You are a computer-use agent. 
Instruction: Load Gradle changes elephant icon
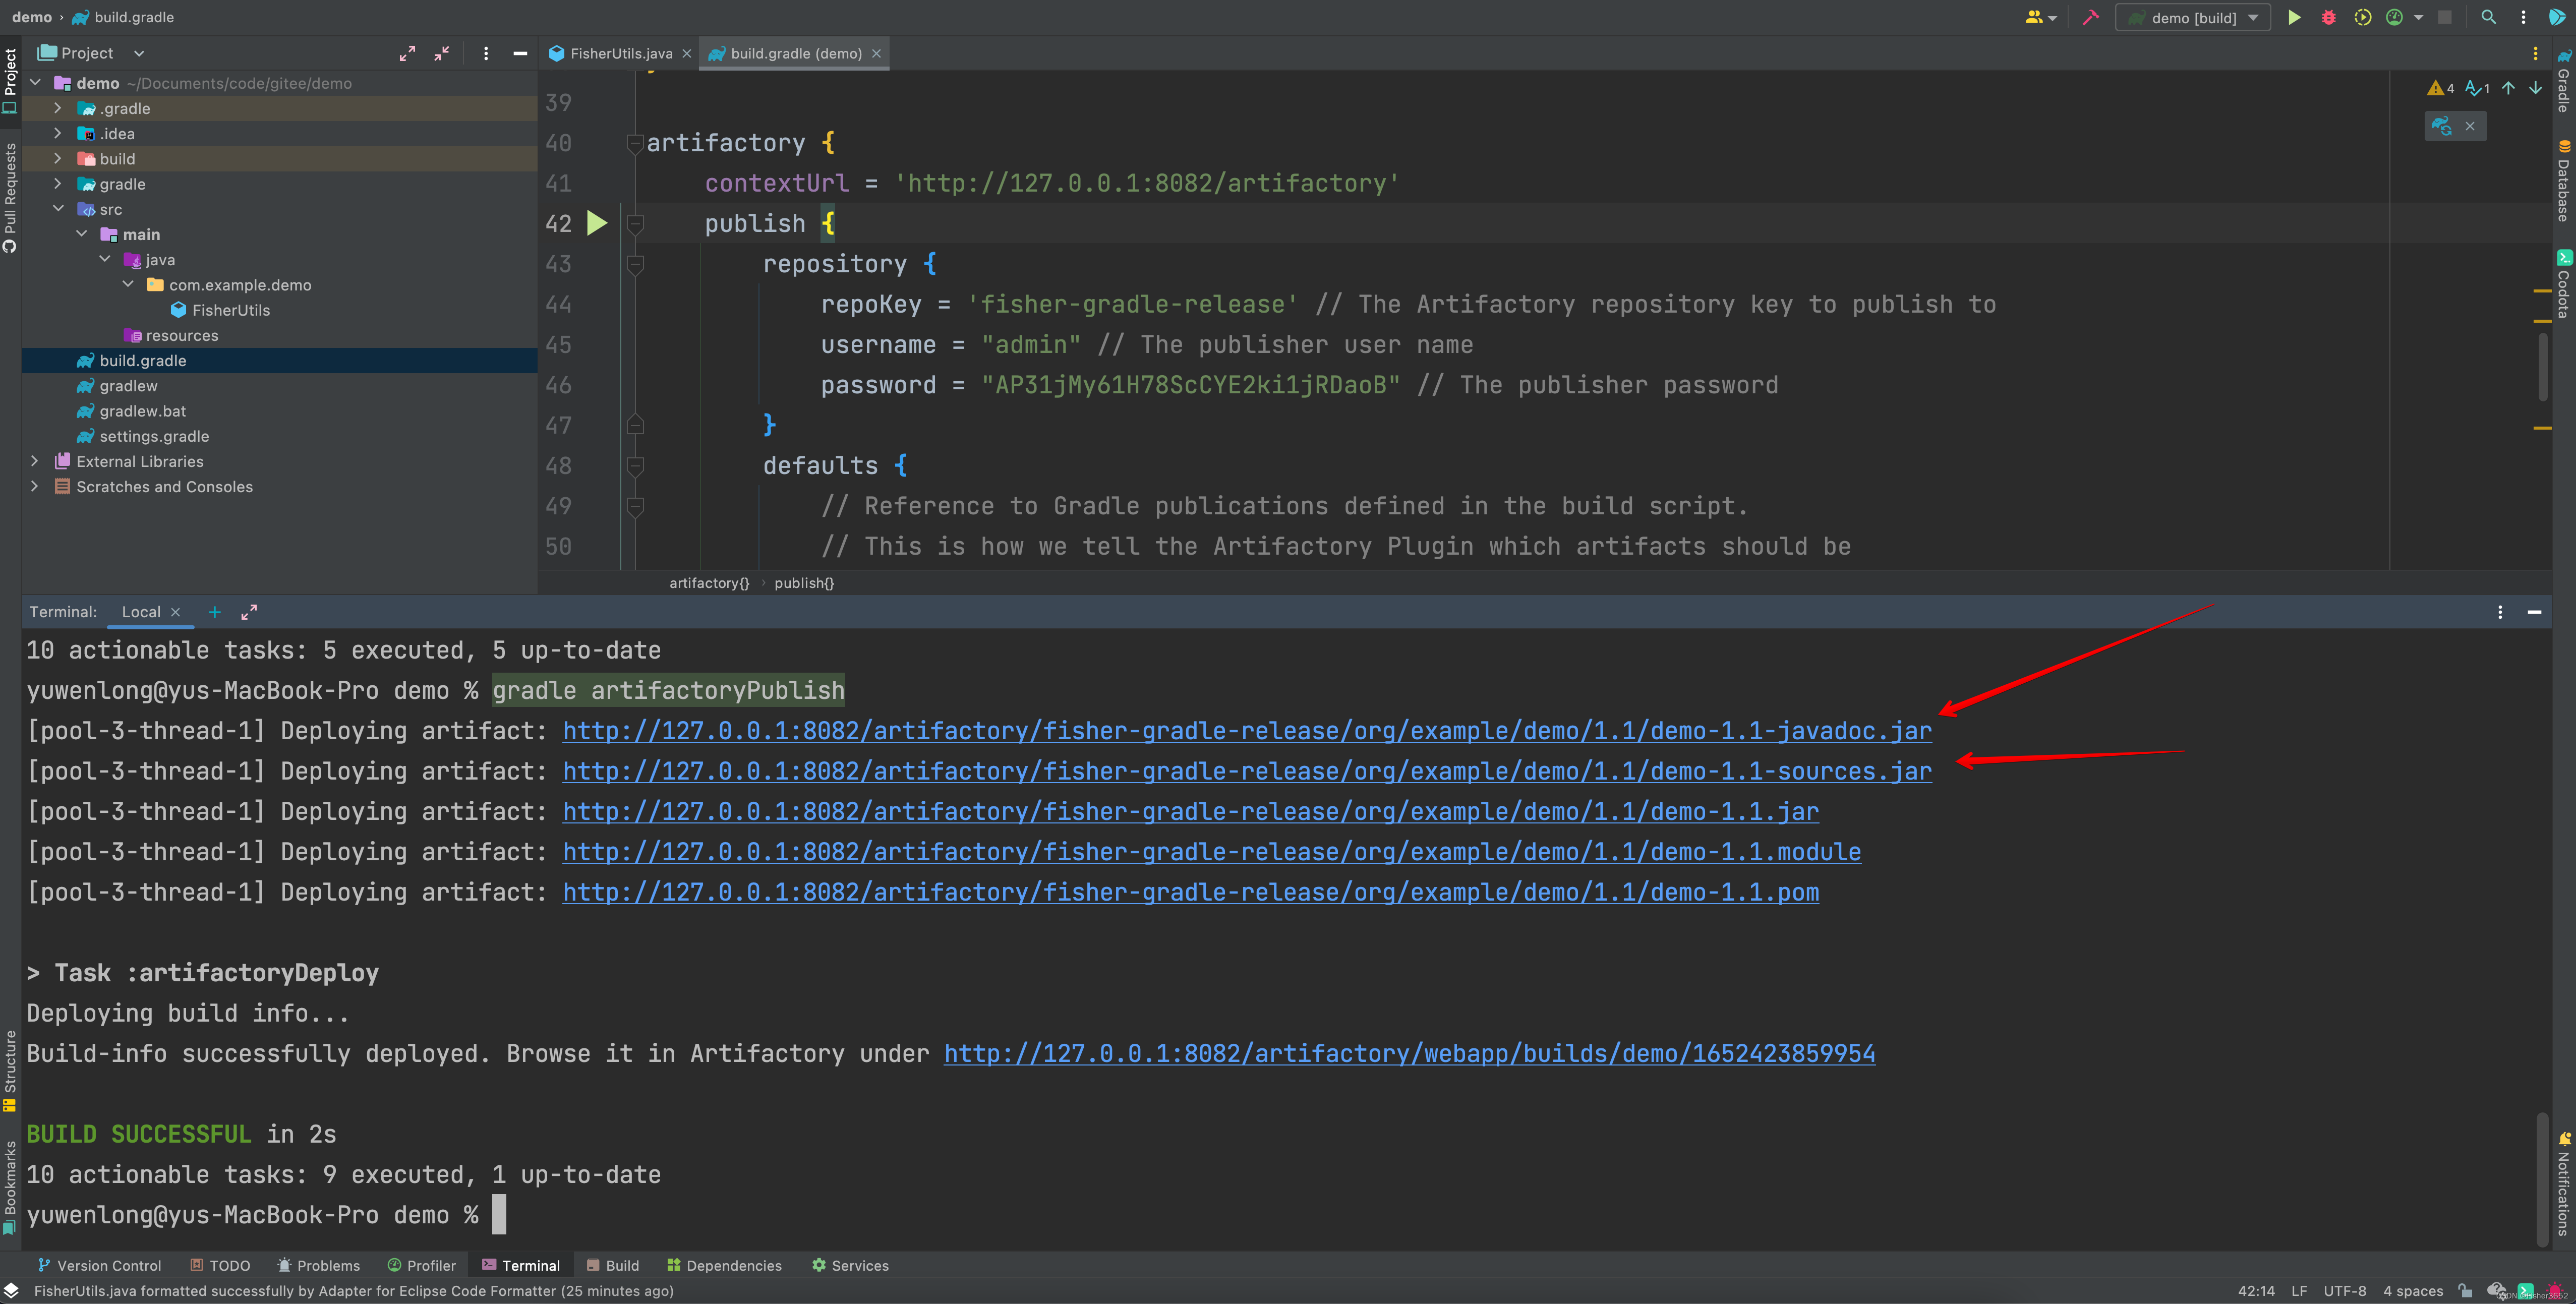click(2441, 126)
